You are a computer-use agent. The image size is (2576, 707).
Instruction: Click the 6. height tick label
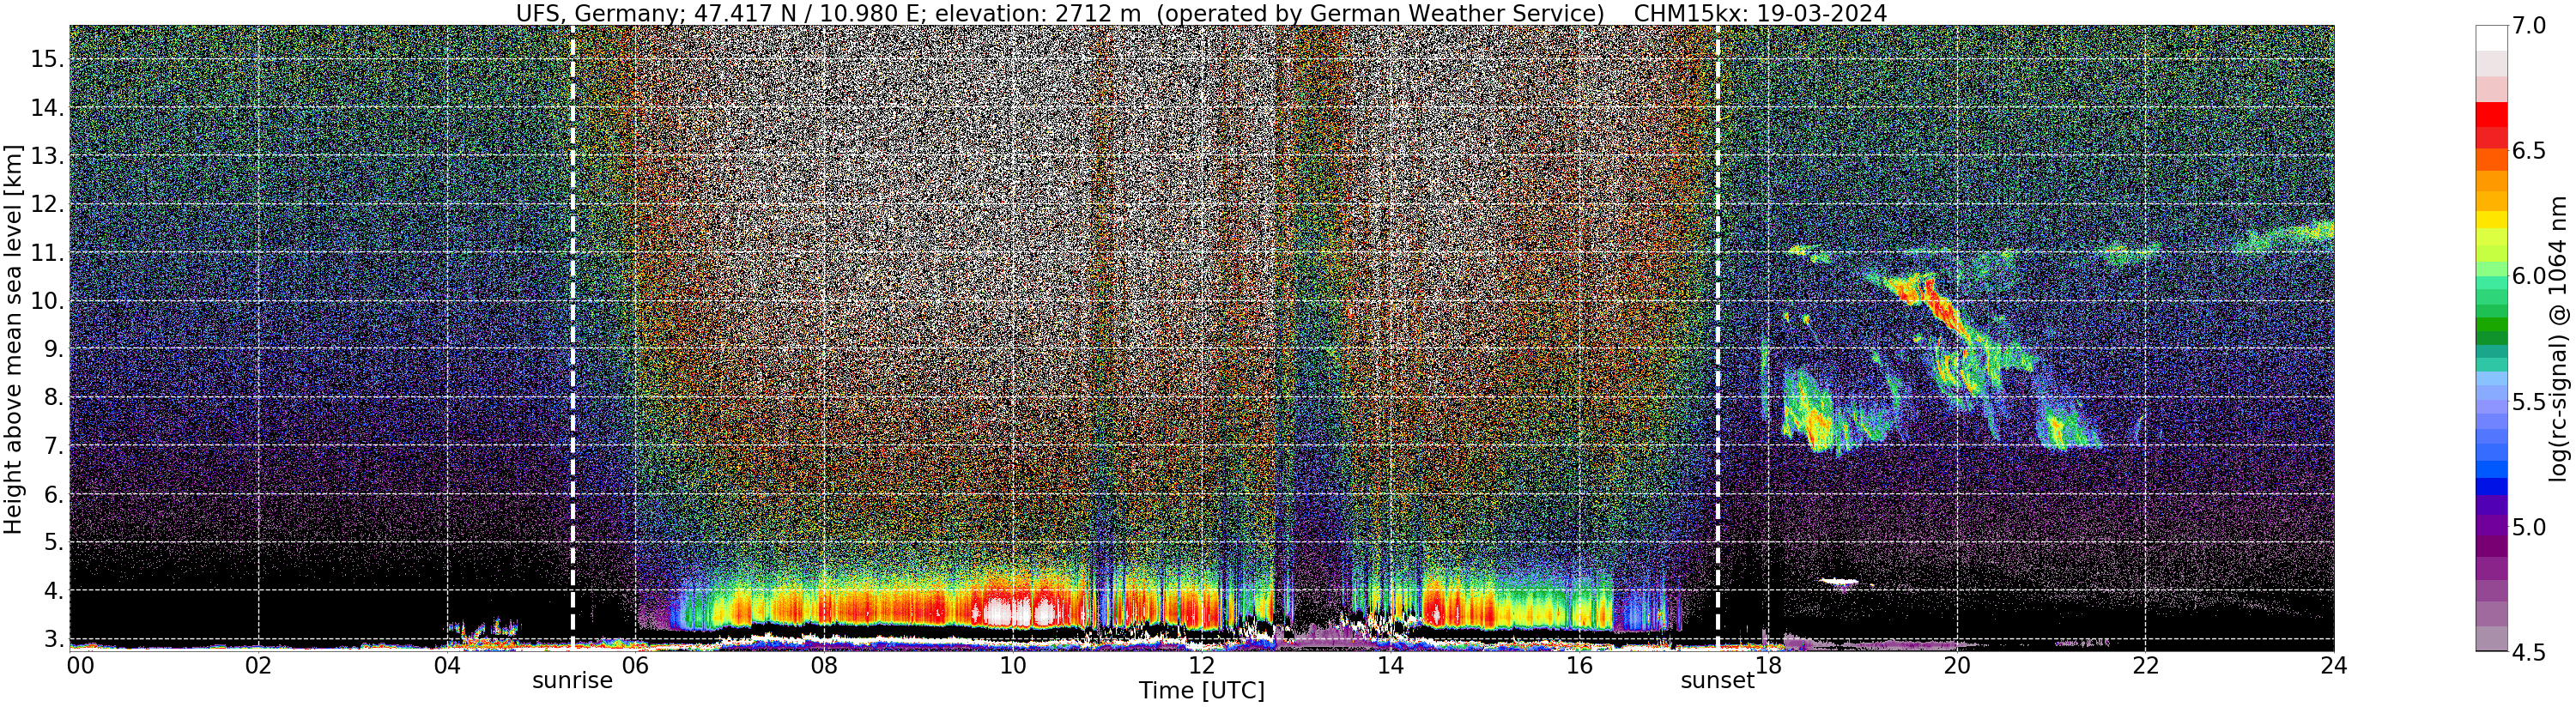pyautogui.click(x=54, y=495)
